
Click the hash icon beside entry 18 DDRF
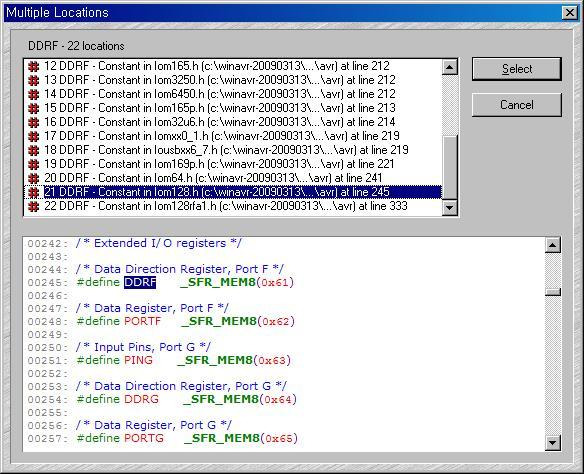(x=34, y=150)
